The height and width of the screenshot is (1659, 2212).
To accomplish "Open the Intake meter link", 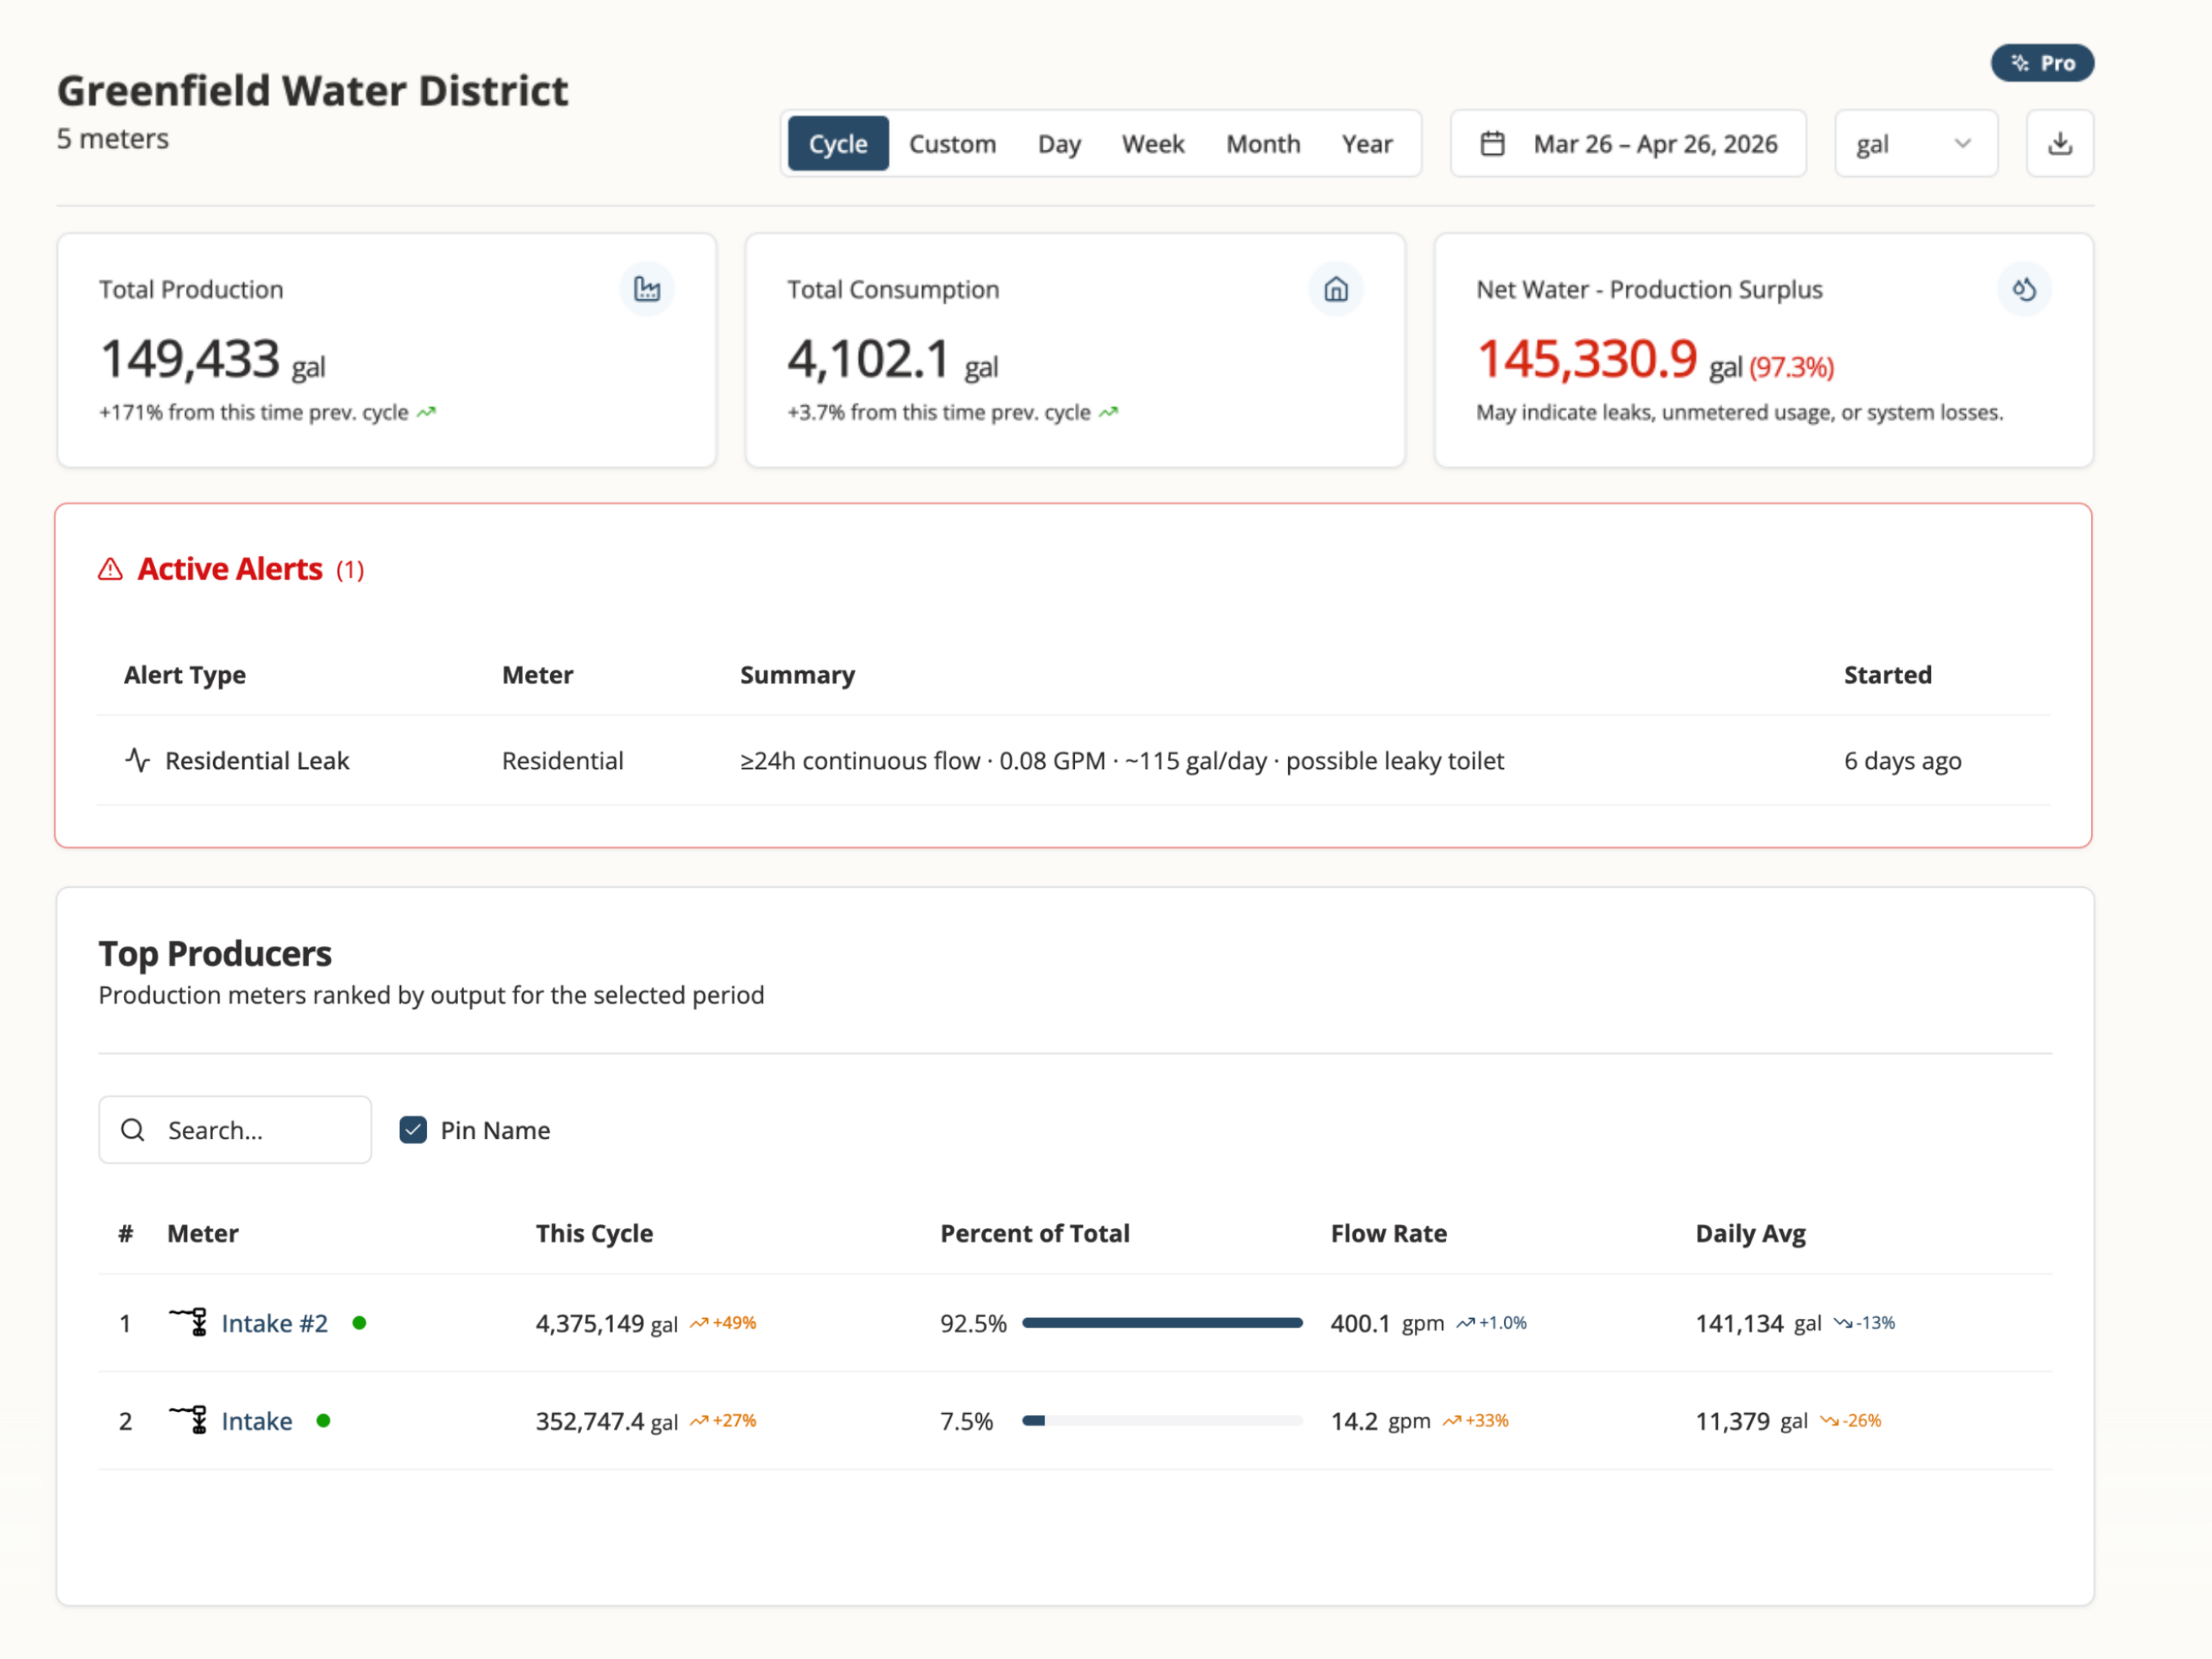I will pos(256,1421).
